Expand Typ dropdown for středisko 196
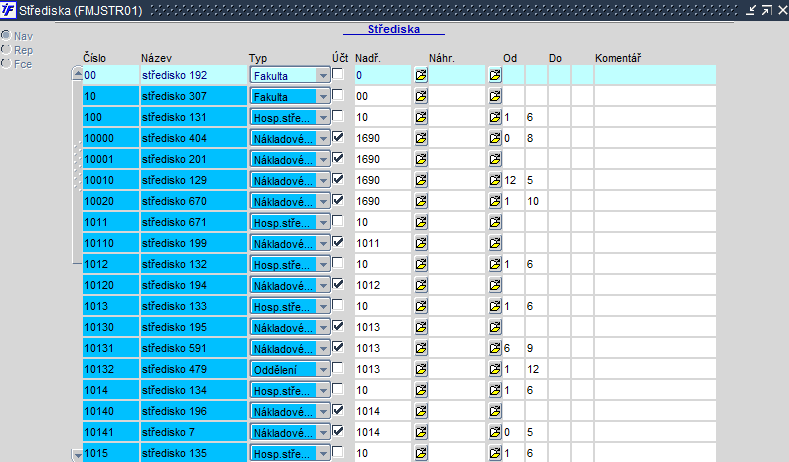789x462 pixels. 323,412
